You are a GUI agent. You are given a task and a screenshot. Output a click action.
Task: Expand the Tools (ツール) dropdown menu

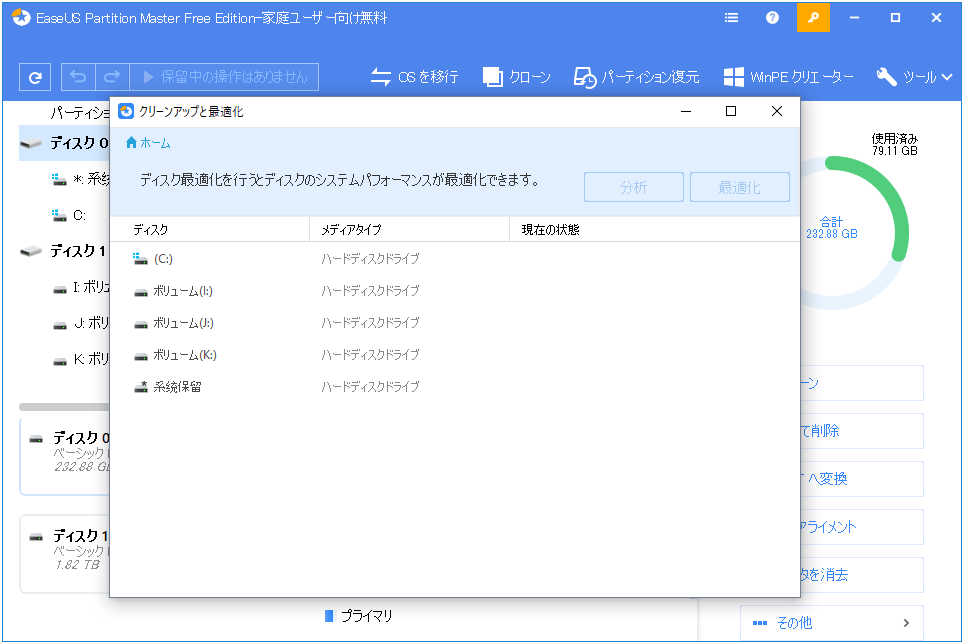coord(906,77)
